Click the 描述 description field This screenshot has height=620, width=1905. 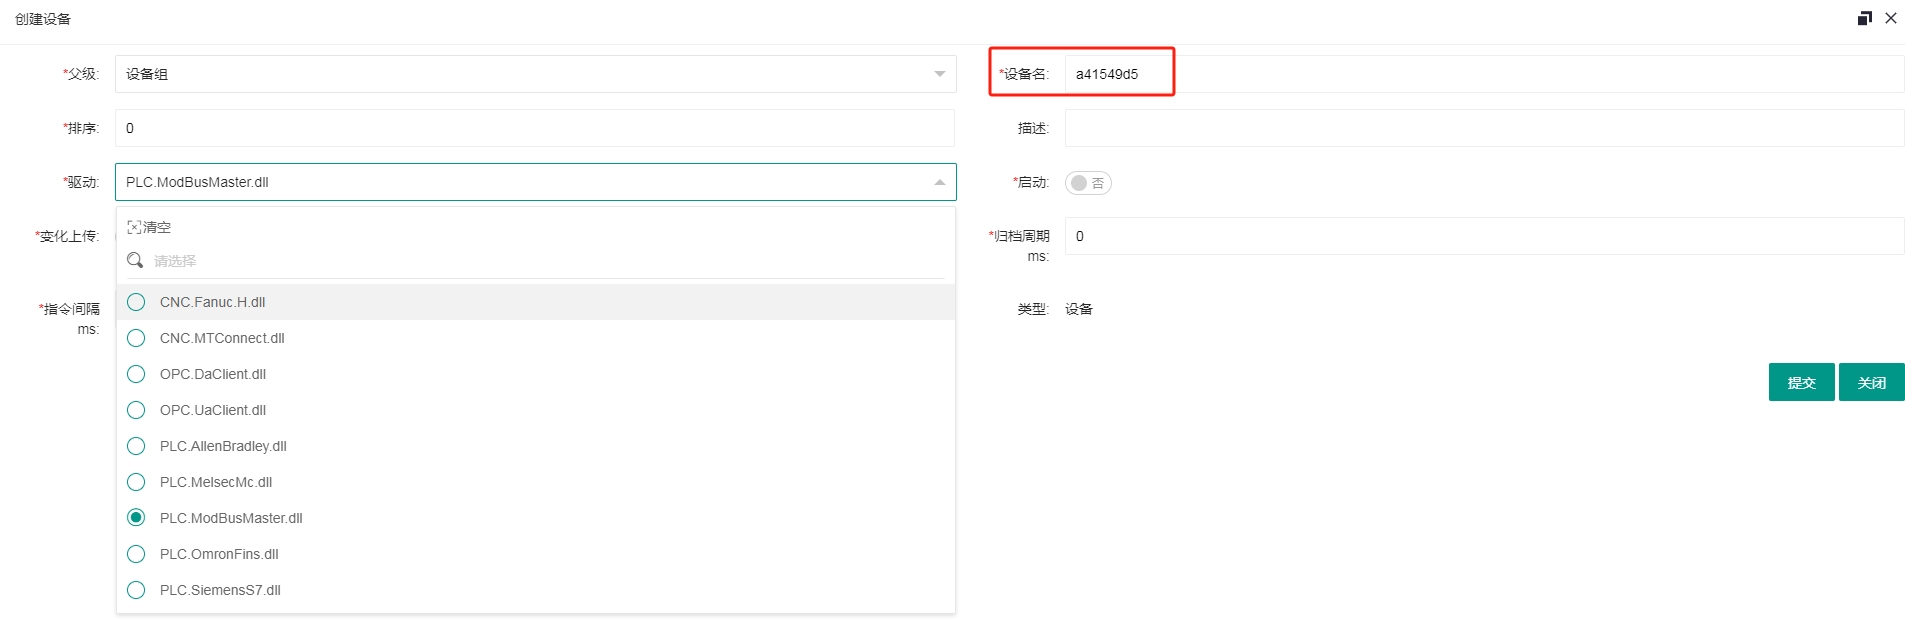1485,128
